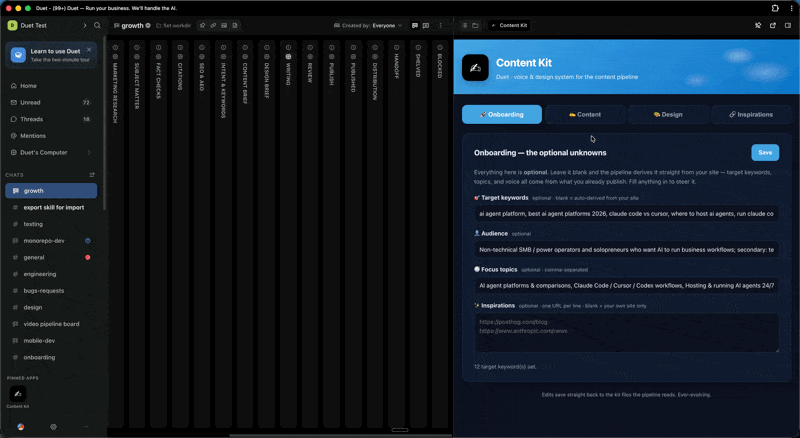Viewport: 800px width, 438px height.
Task: Open the bugs-requests channel
Action: [51, 290]
